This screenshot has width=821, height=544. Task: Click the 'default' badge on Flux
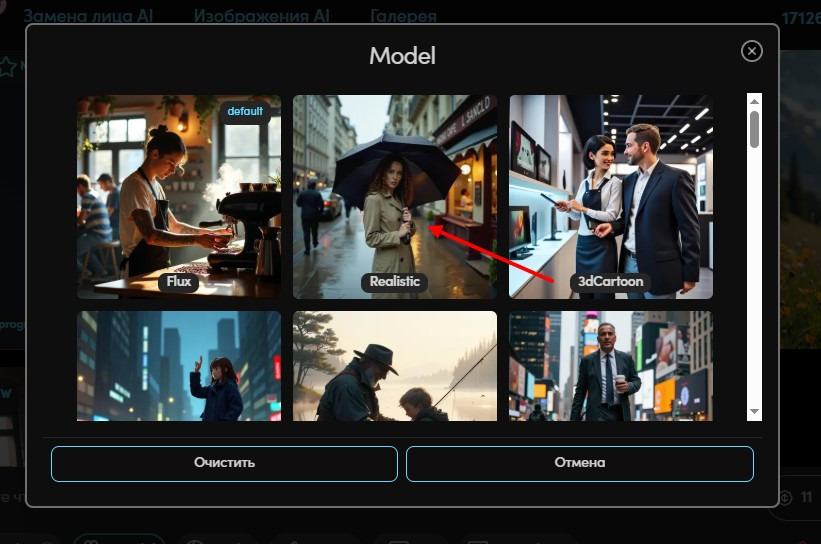coord(245,111)
